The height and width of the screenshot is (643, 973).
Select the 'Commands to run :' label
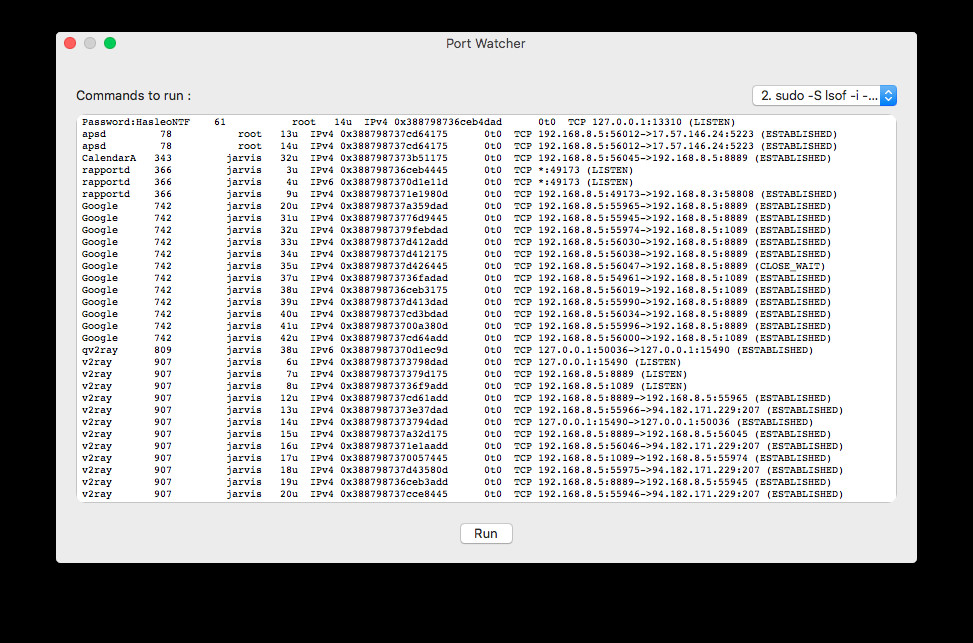[133, 96]
